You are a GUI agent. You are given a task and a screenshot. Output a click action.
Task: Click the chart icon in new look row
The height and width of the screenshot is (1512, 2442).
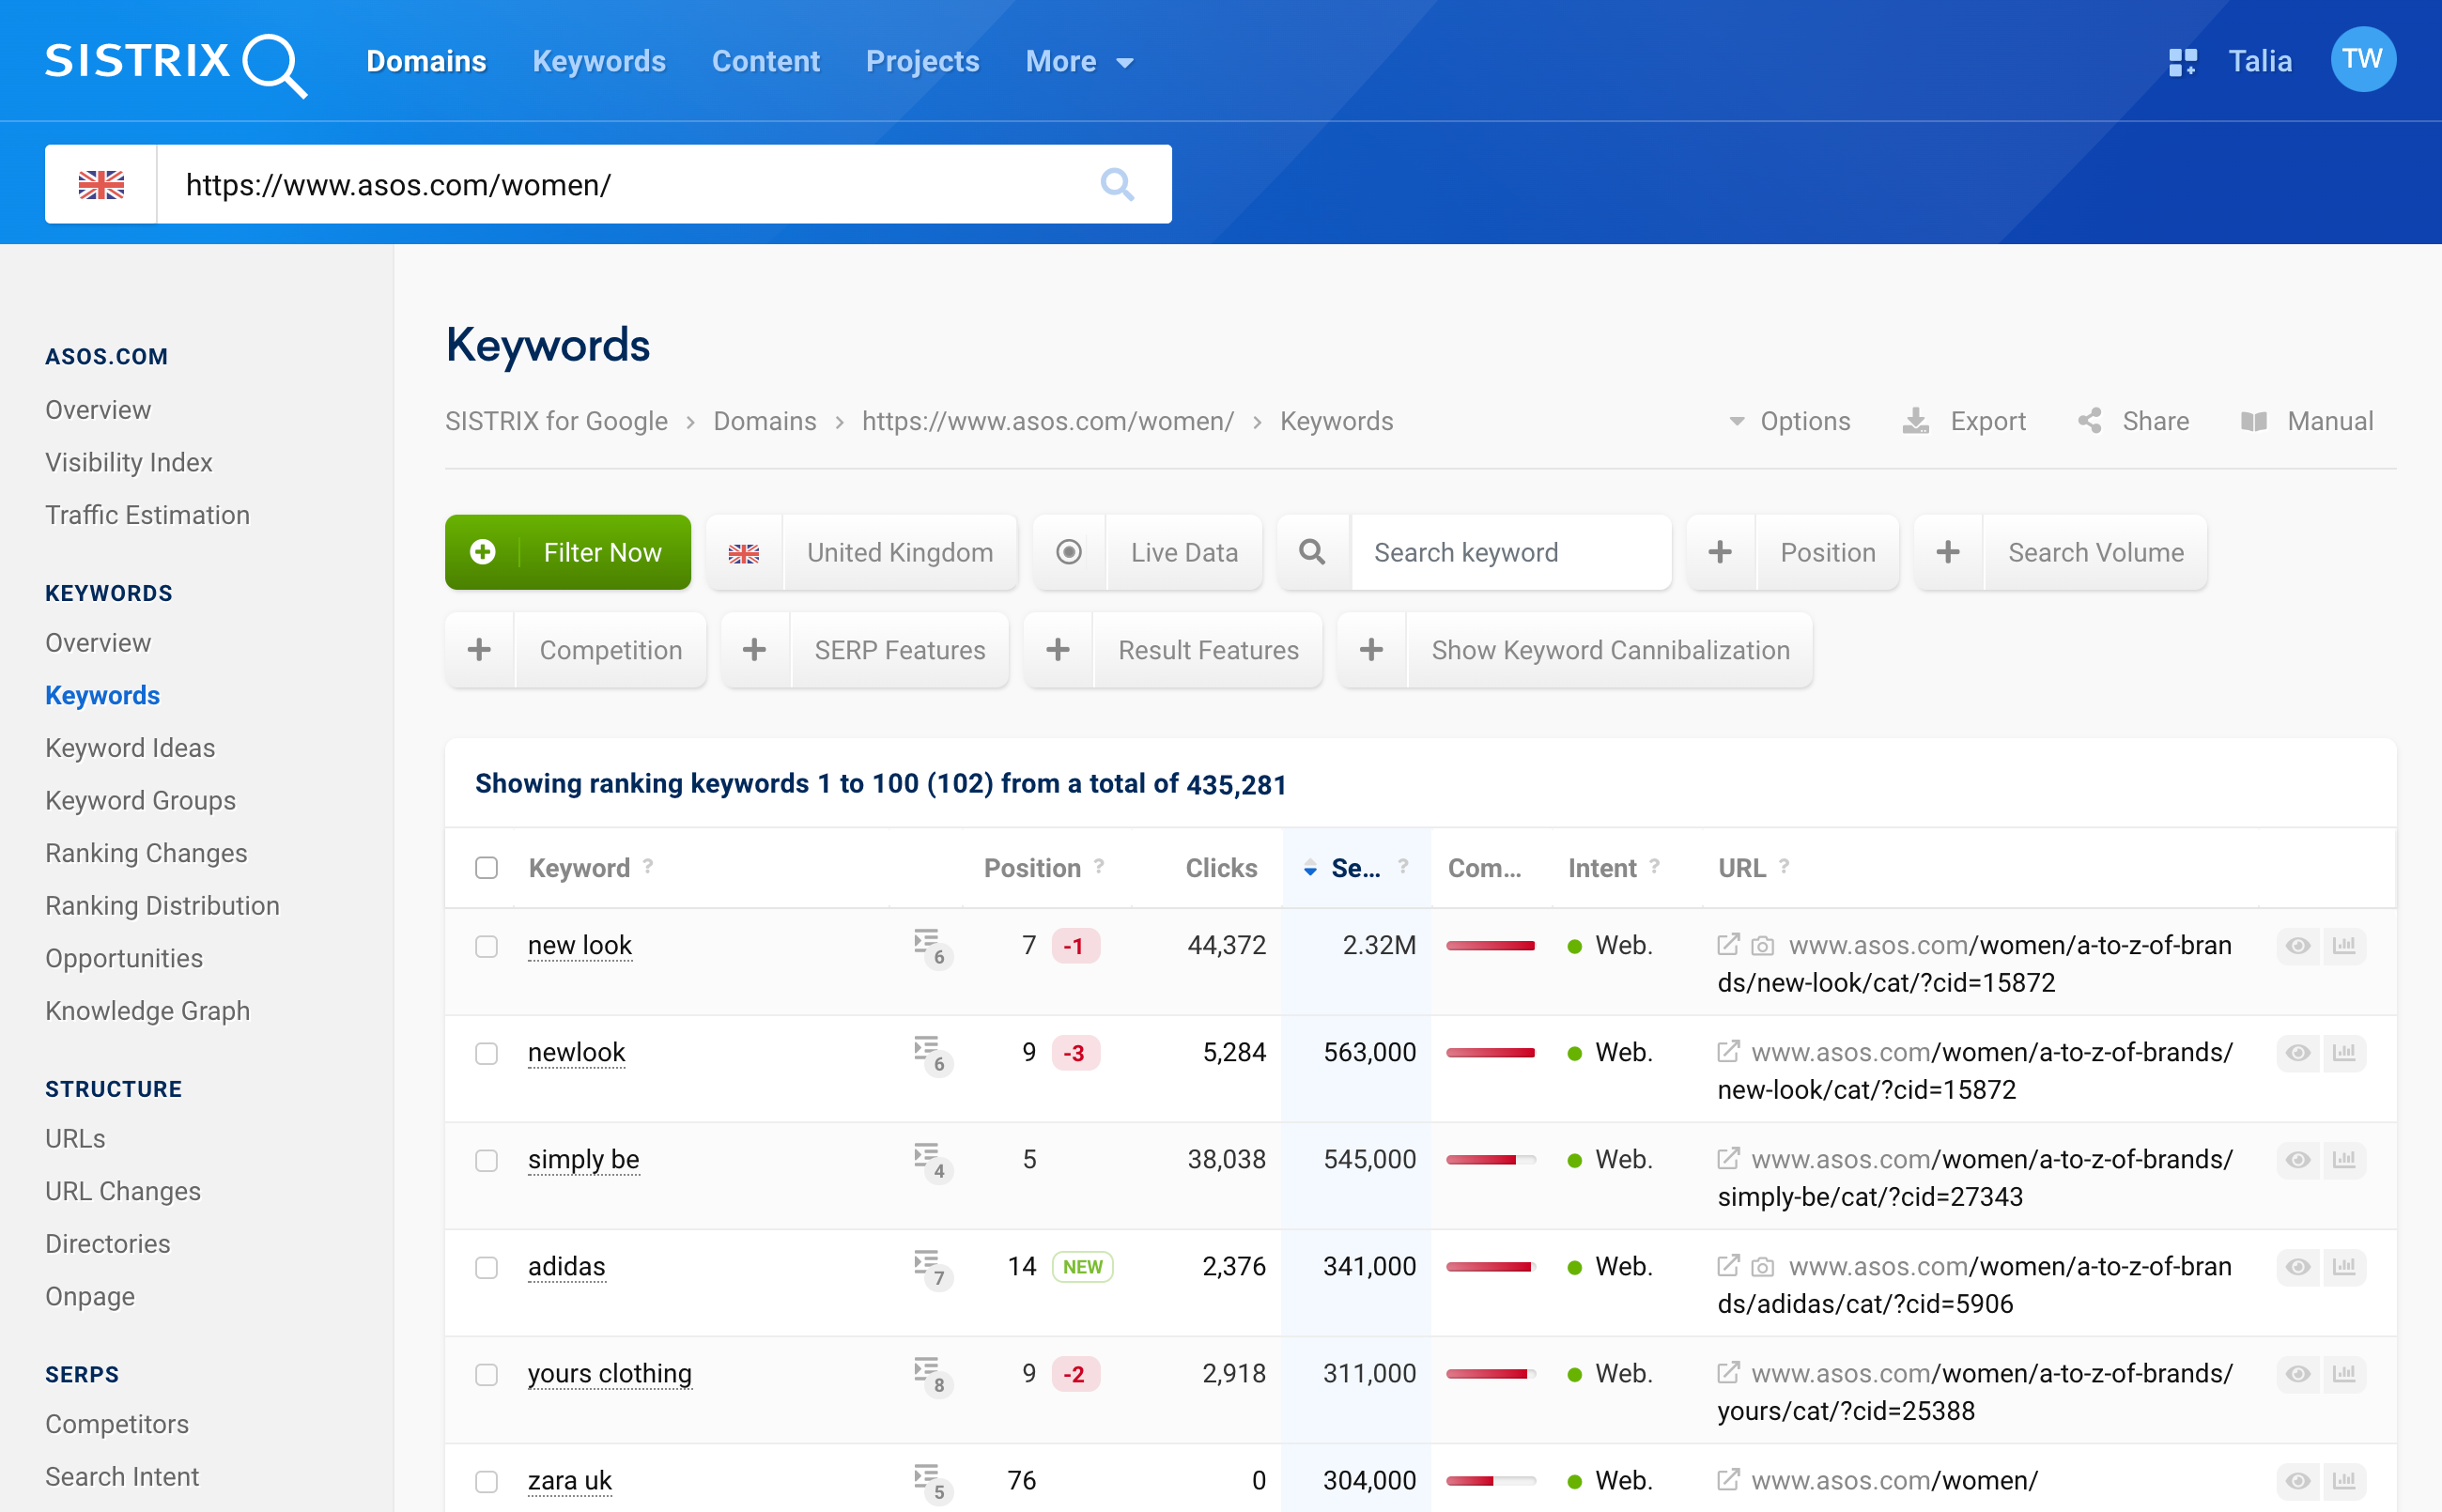tap(2344, 945)
